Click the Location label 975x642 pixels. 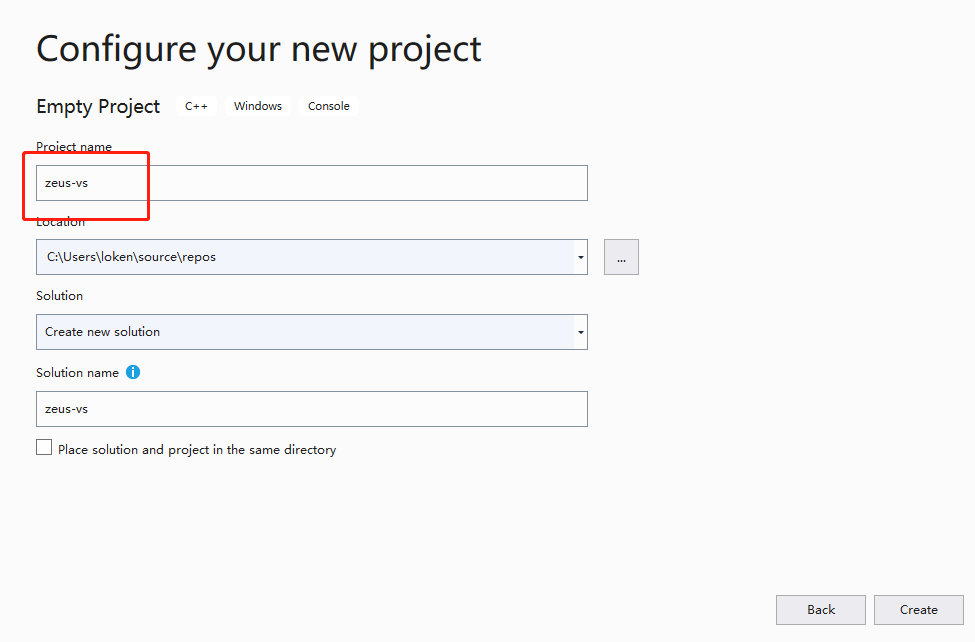tap(61, 222)
